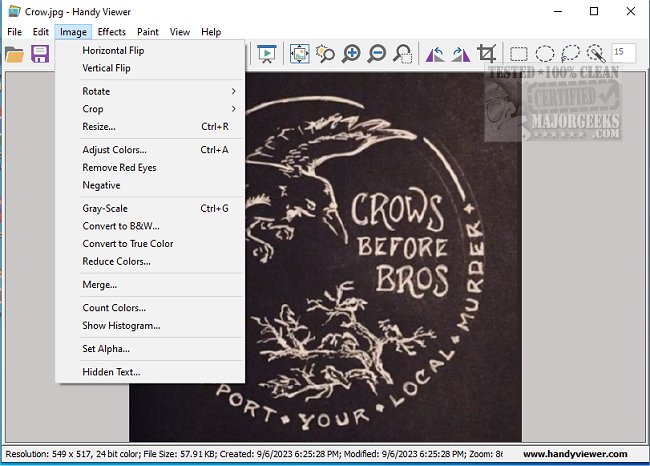The height and width of the screenshot is (466, 650).
Task: Choose Vertical Flip
Action: coord(150,68)
